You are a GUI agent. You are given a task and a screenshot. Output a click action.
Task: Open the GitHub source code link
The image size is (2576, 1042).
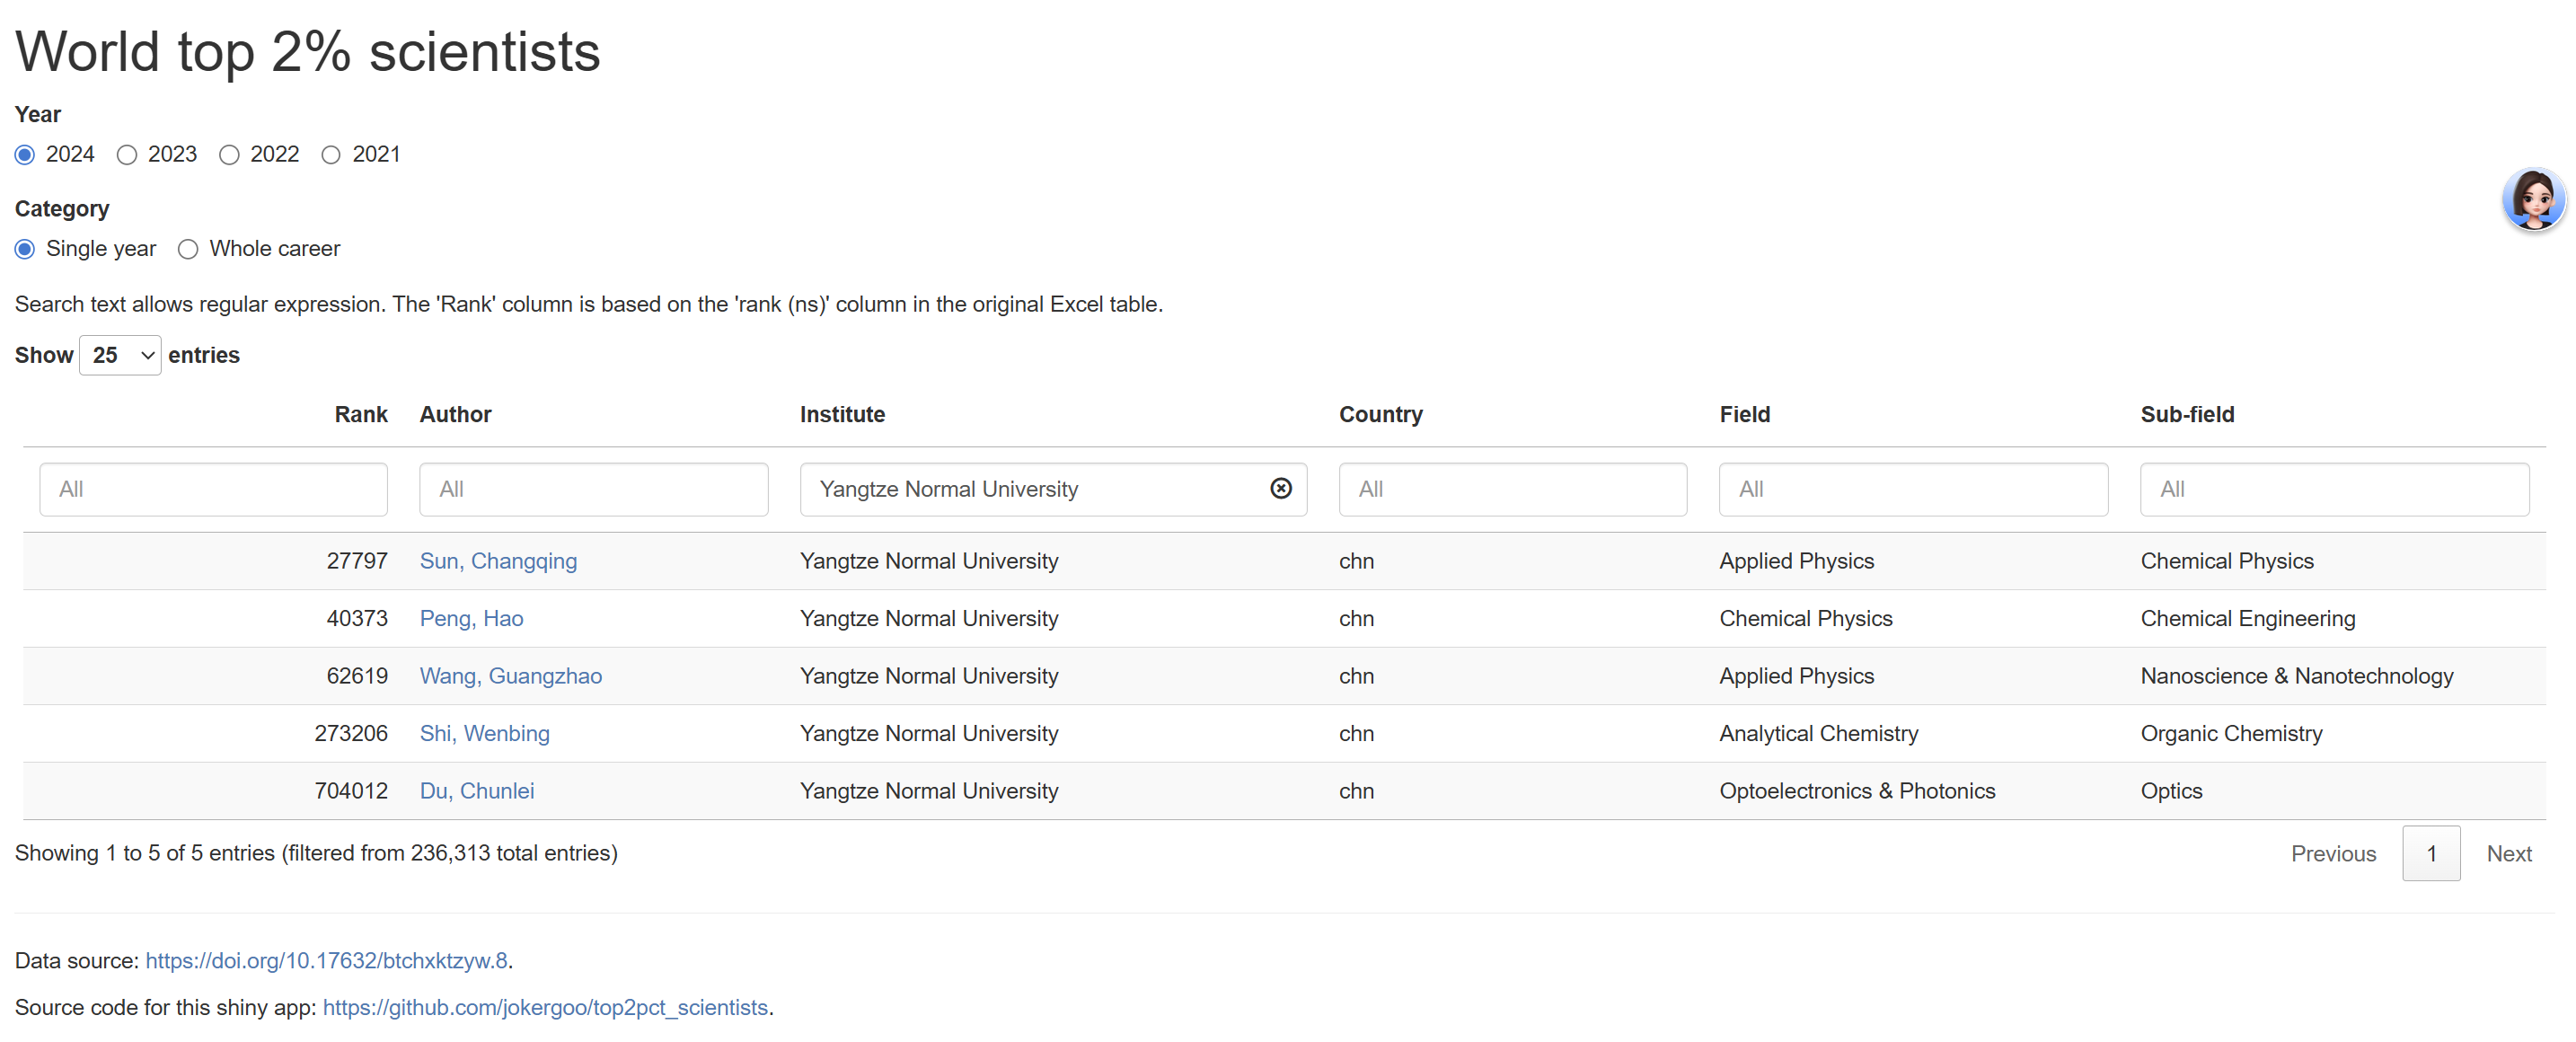545,1007
